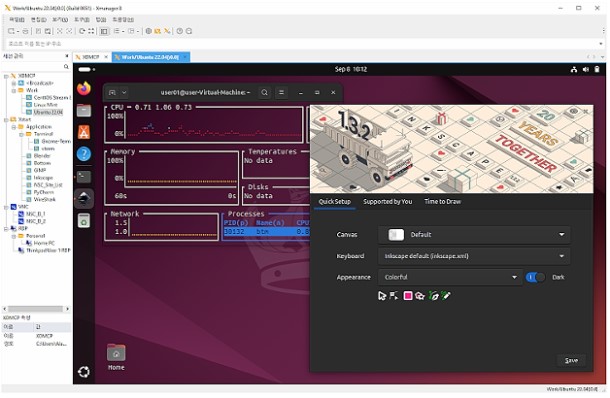
Task: Open the 파일(F) menu
Action: pyautogui.click(x=17, y=19)
